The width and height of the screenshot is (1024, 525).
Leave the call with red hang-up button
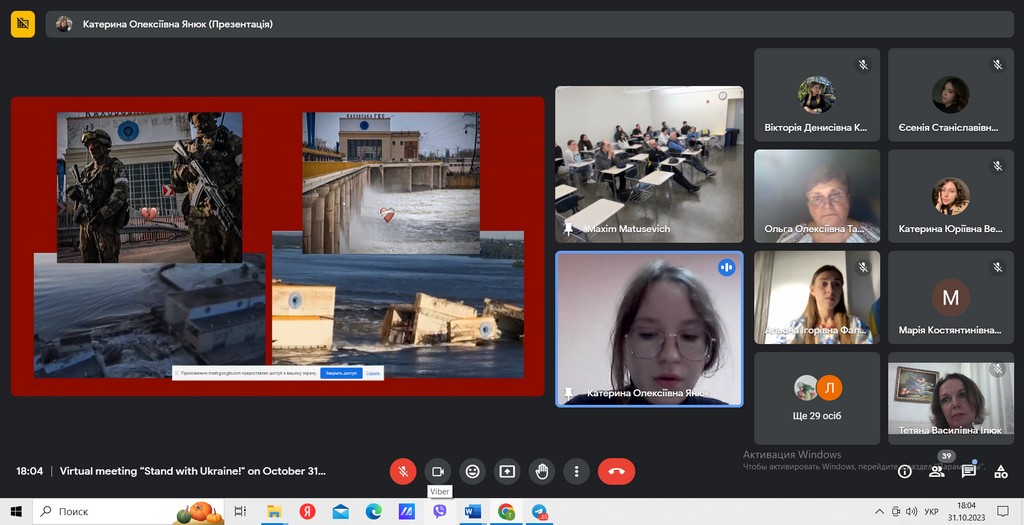click(616, 471)
